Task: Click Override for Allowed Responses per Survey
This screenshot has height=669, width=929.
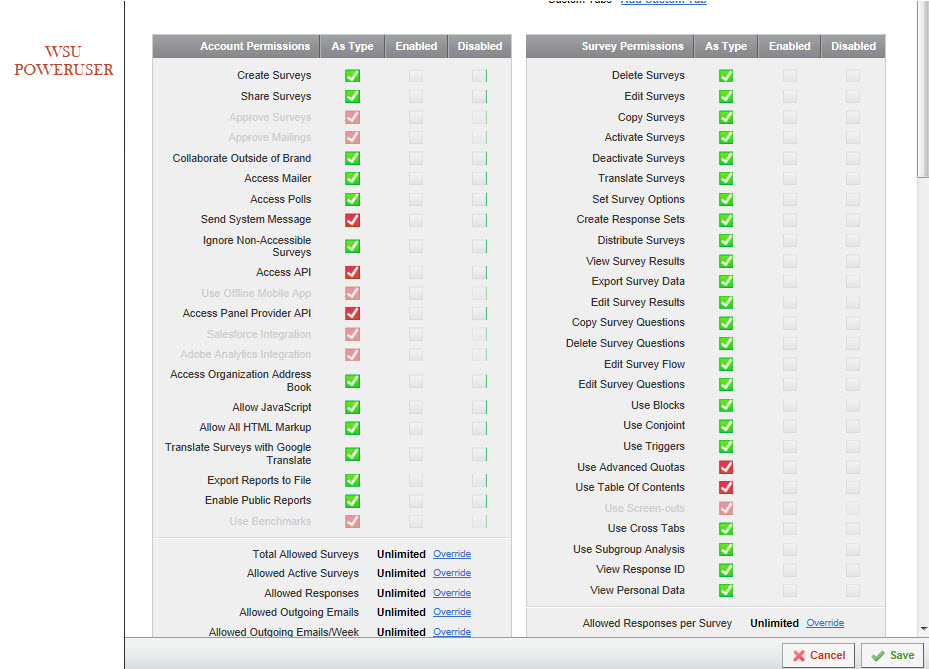Action: click(x=825, y=623)
